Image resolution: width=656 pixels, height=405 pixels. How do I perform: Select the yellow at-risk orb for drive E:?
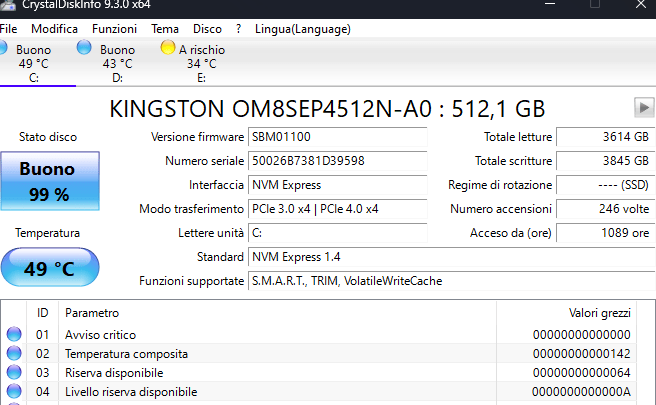point(168,48)
